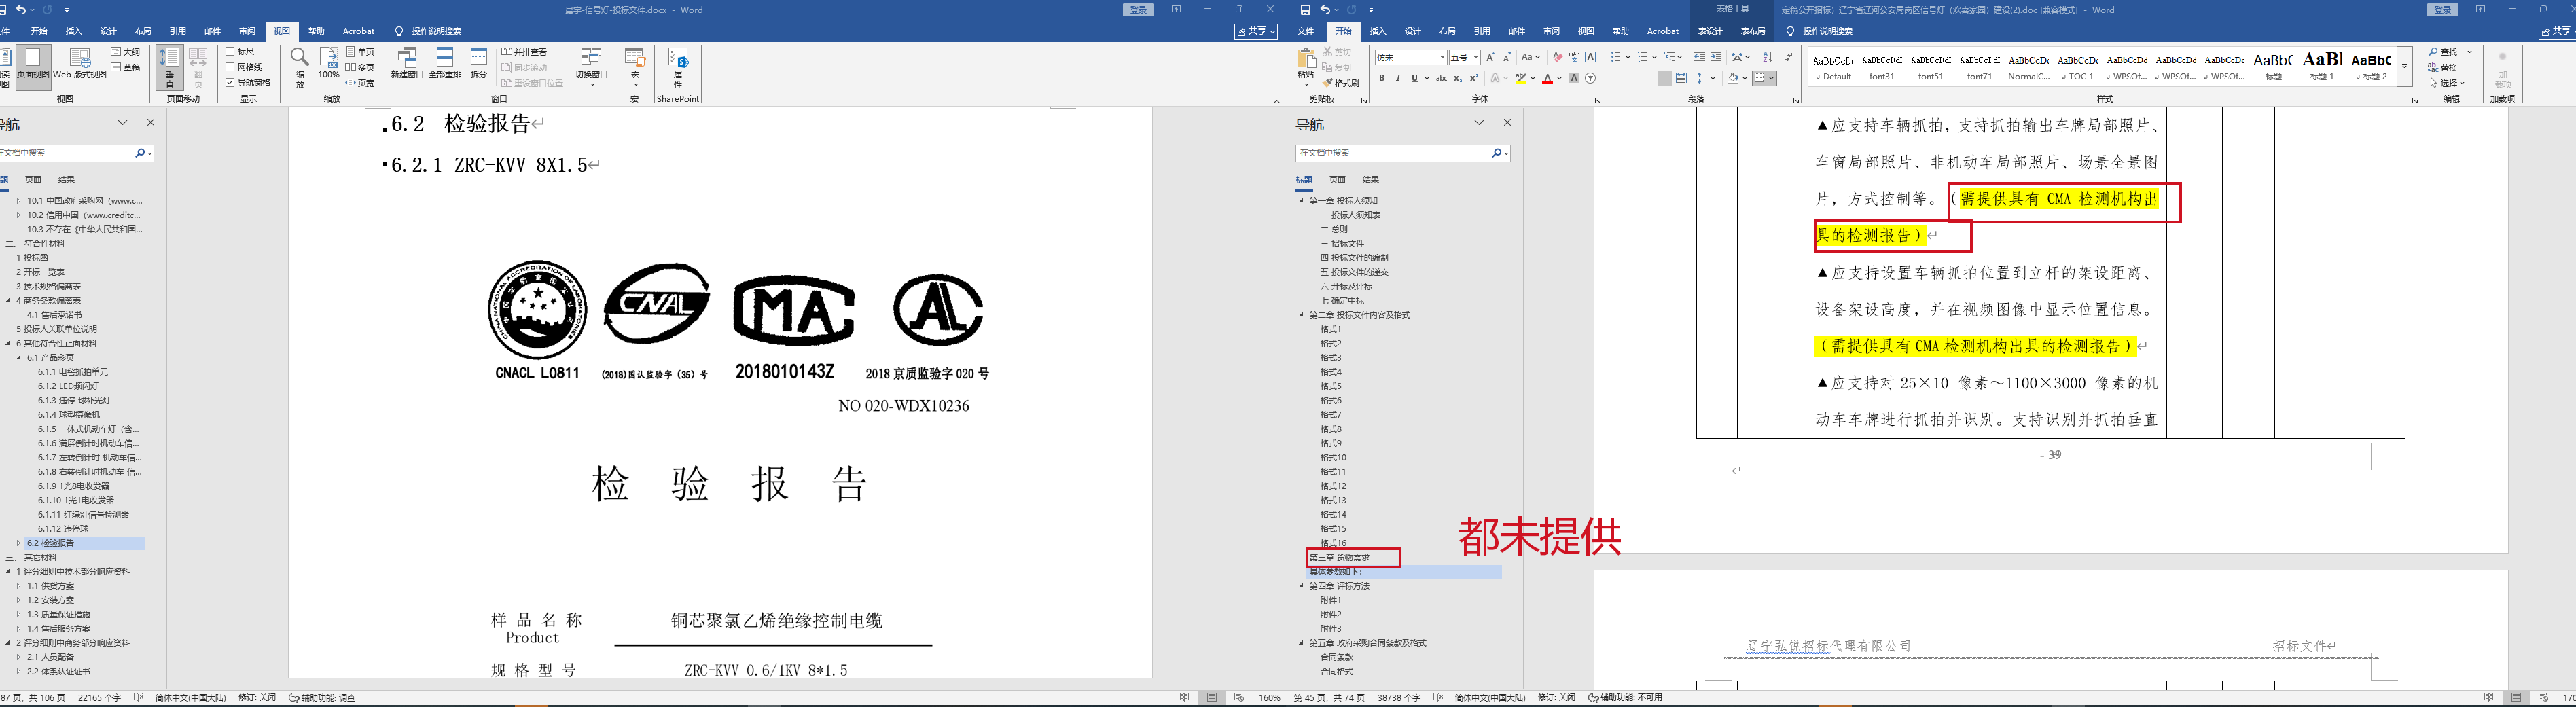Switch to Draft (草稿) view in left window

[x=126, y=67]
